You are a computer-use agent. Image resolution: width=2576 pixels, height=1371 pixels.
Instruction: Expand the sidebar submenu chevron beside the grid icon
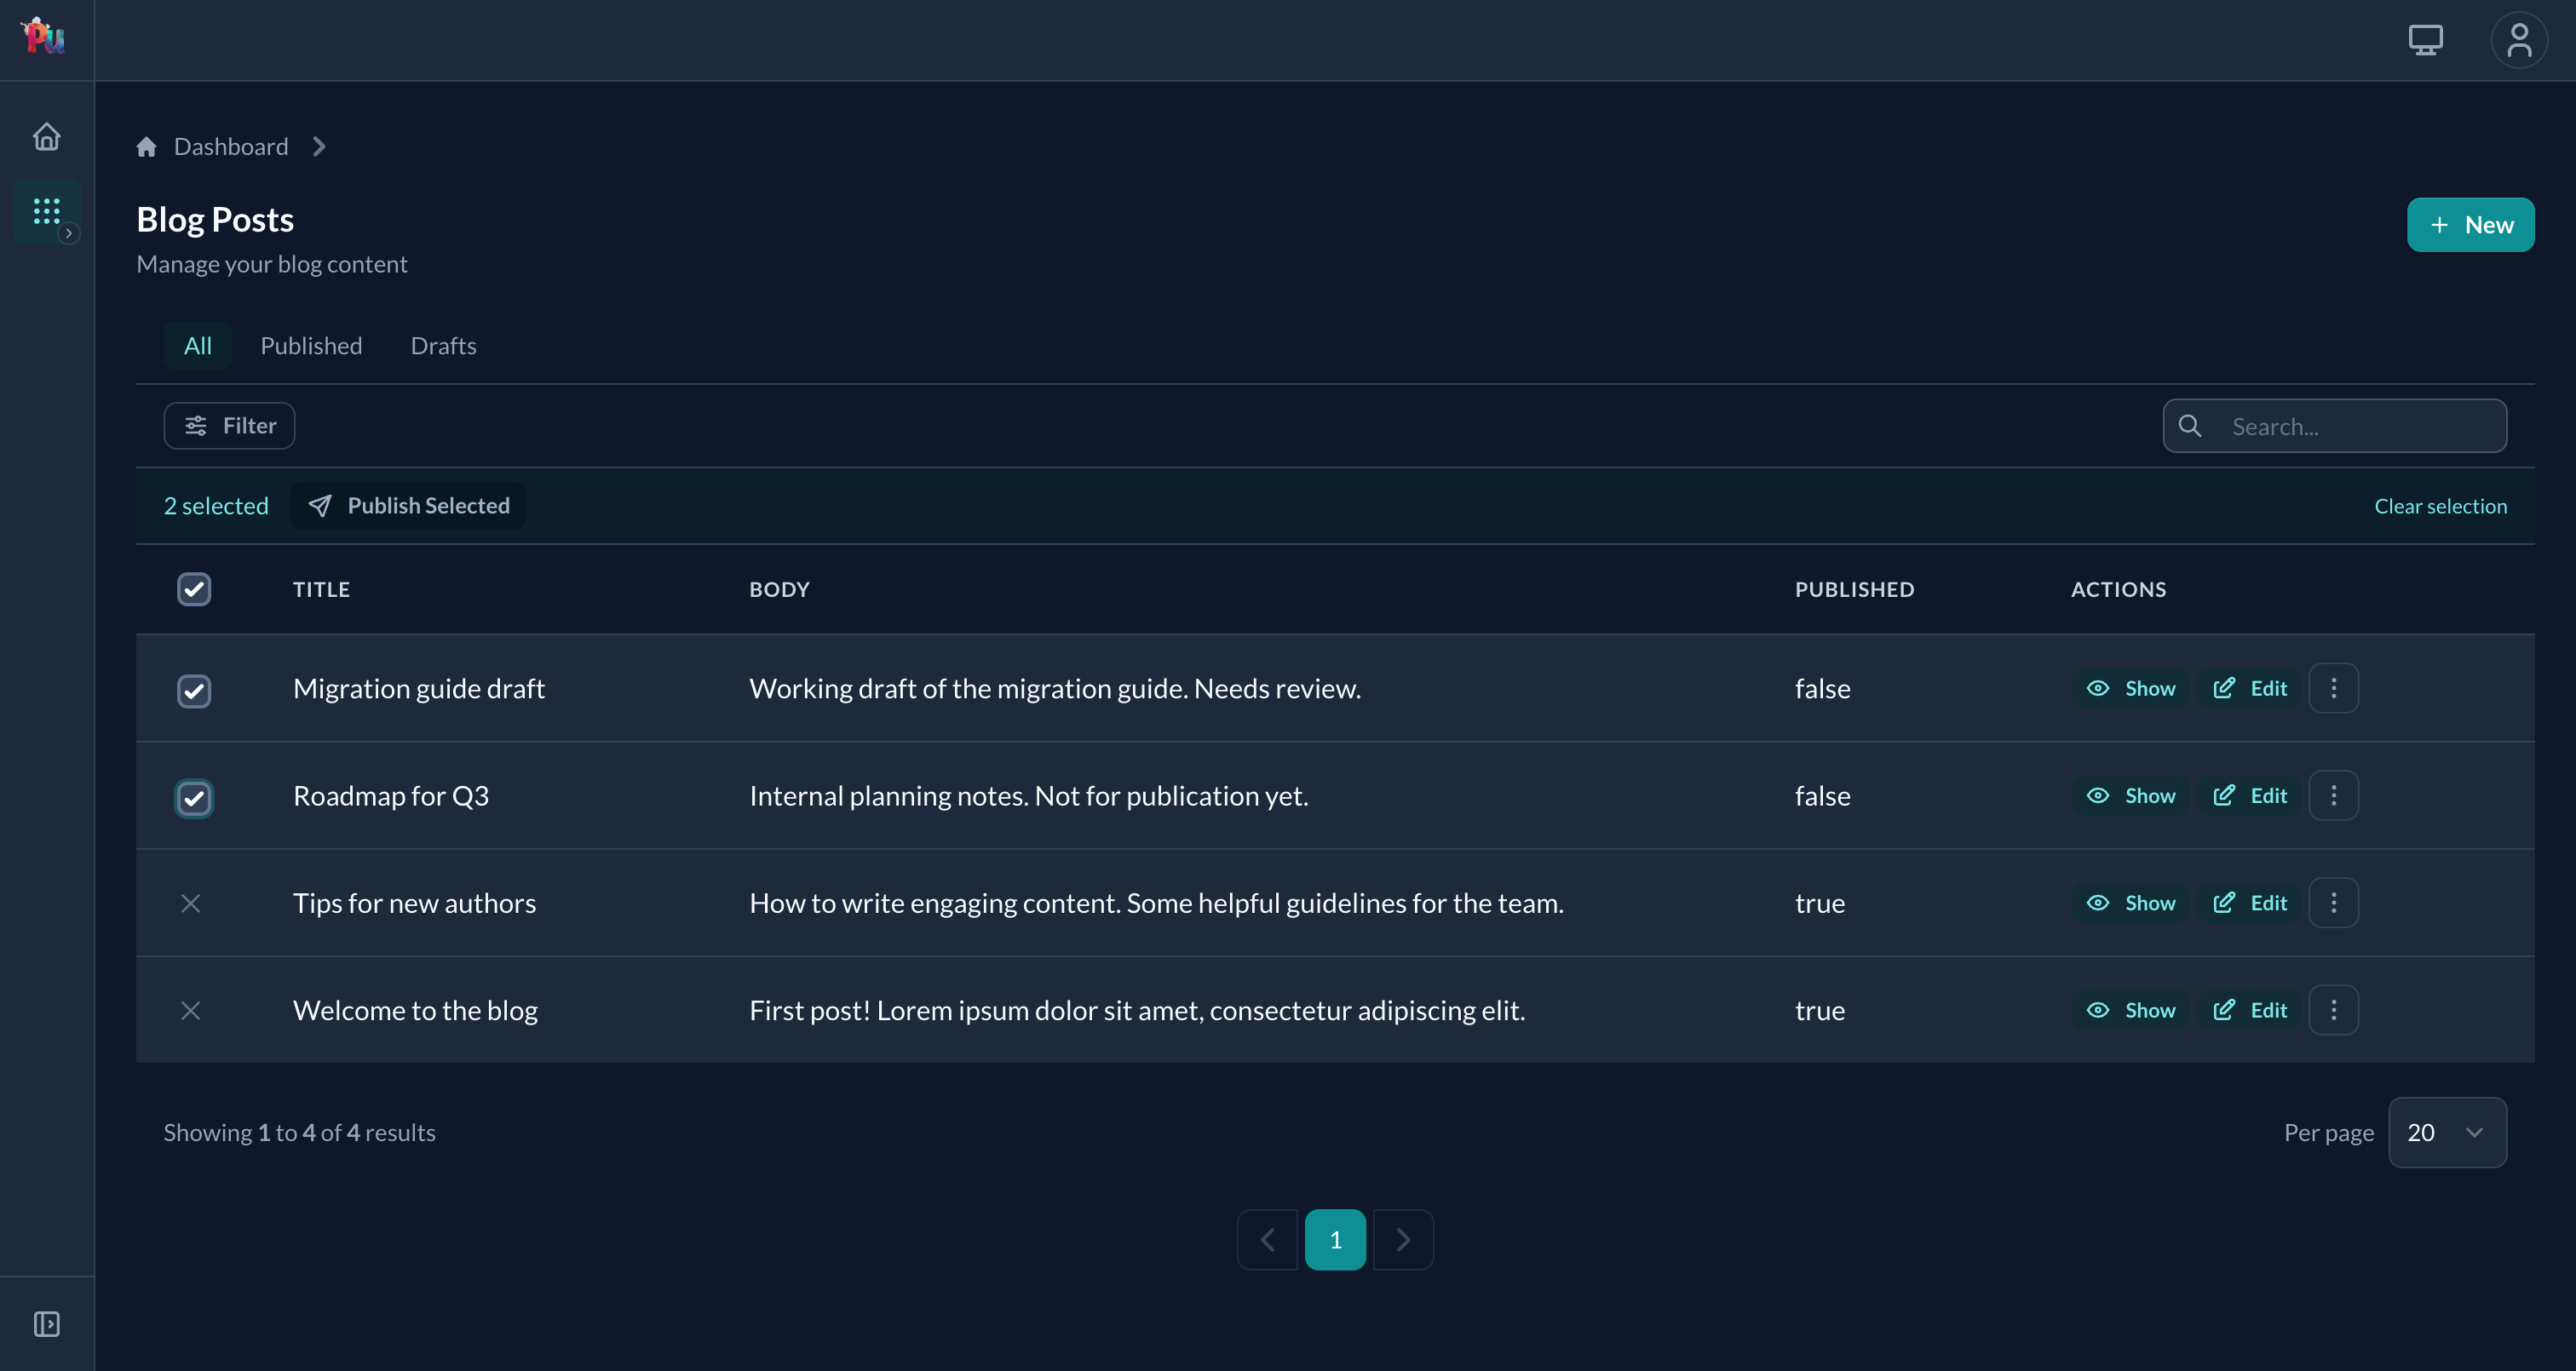click(69, 233)
